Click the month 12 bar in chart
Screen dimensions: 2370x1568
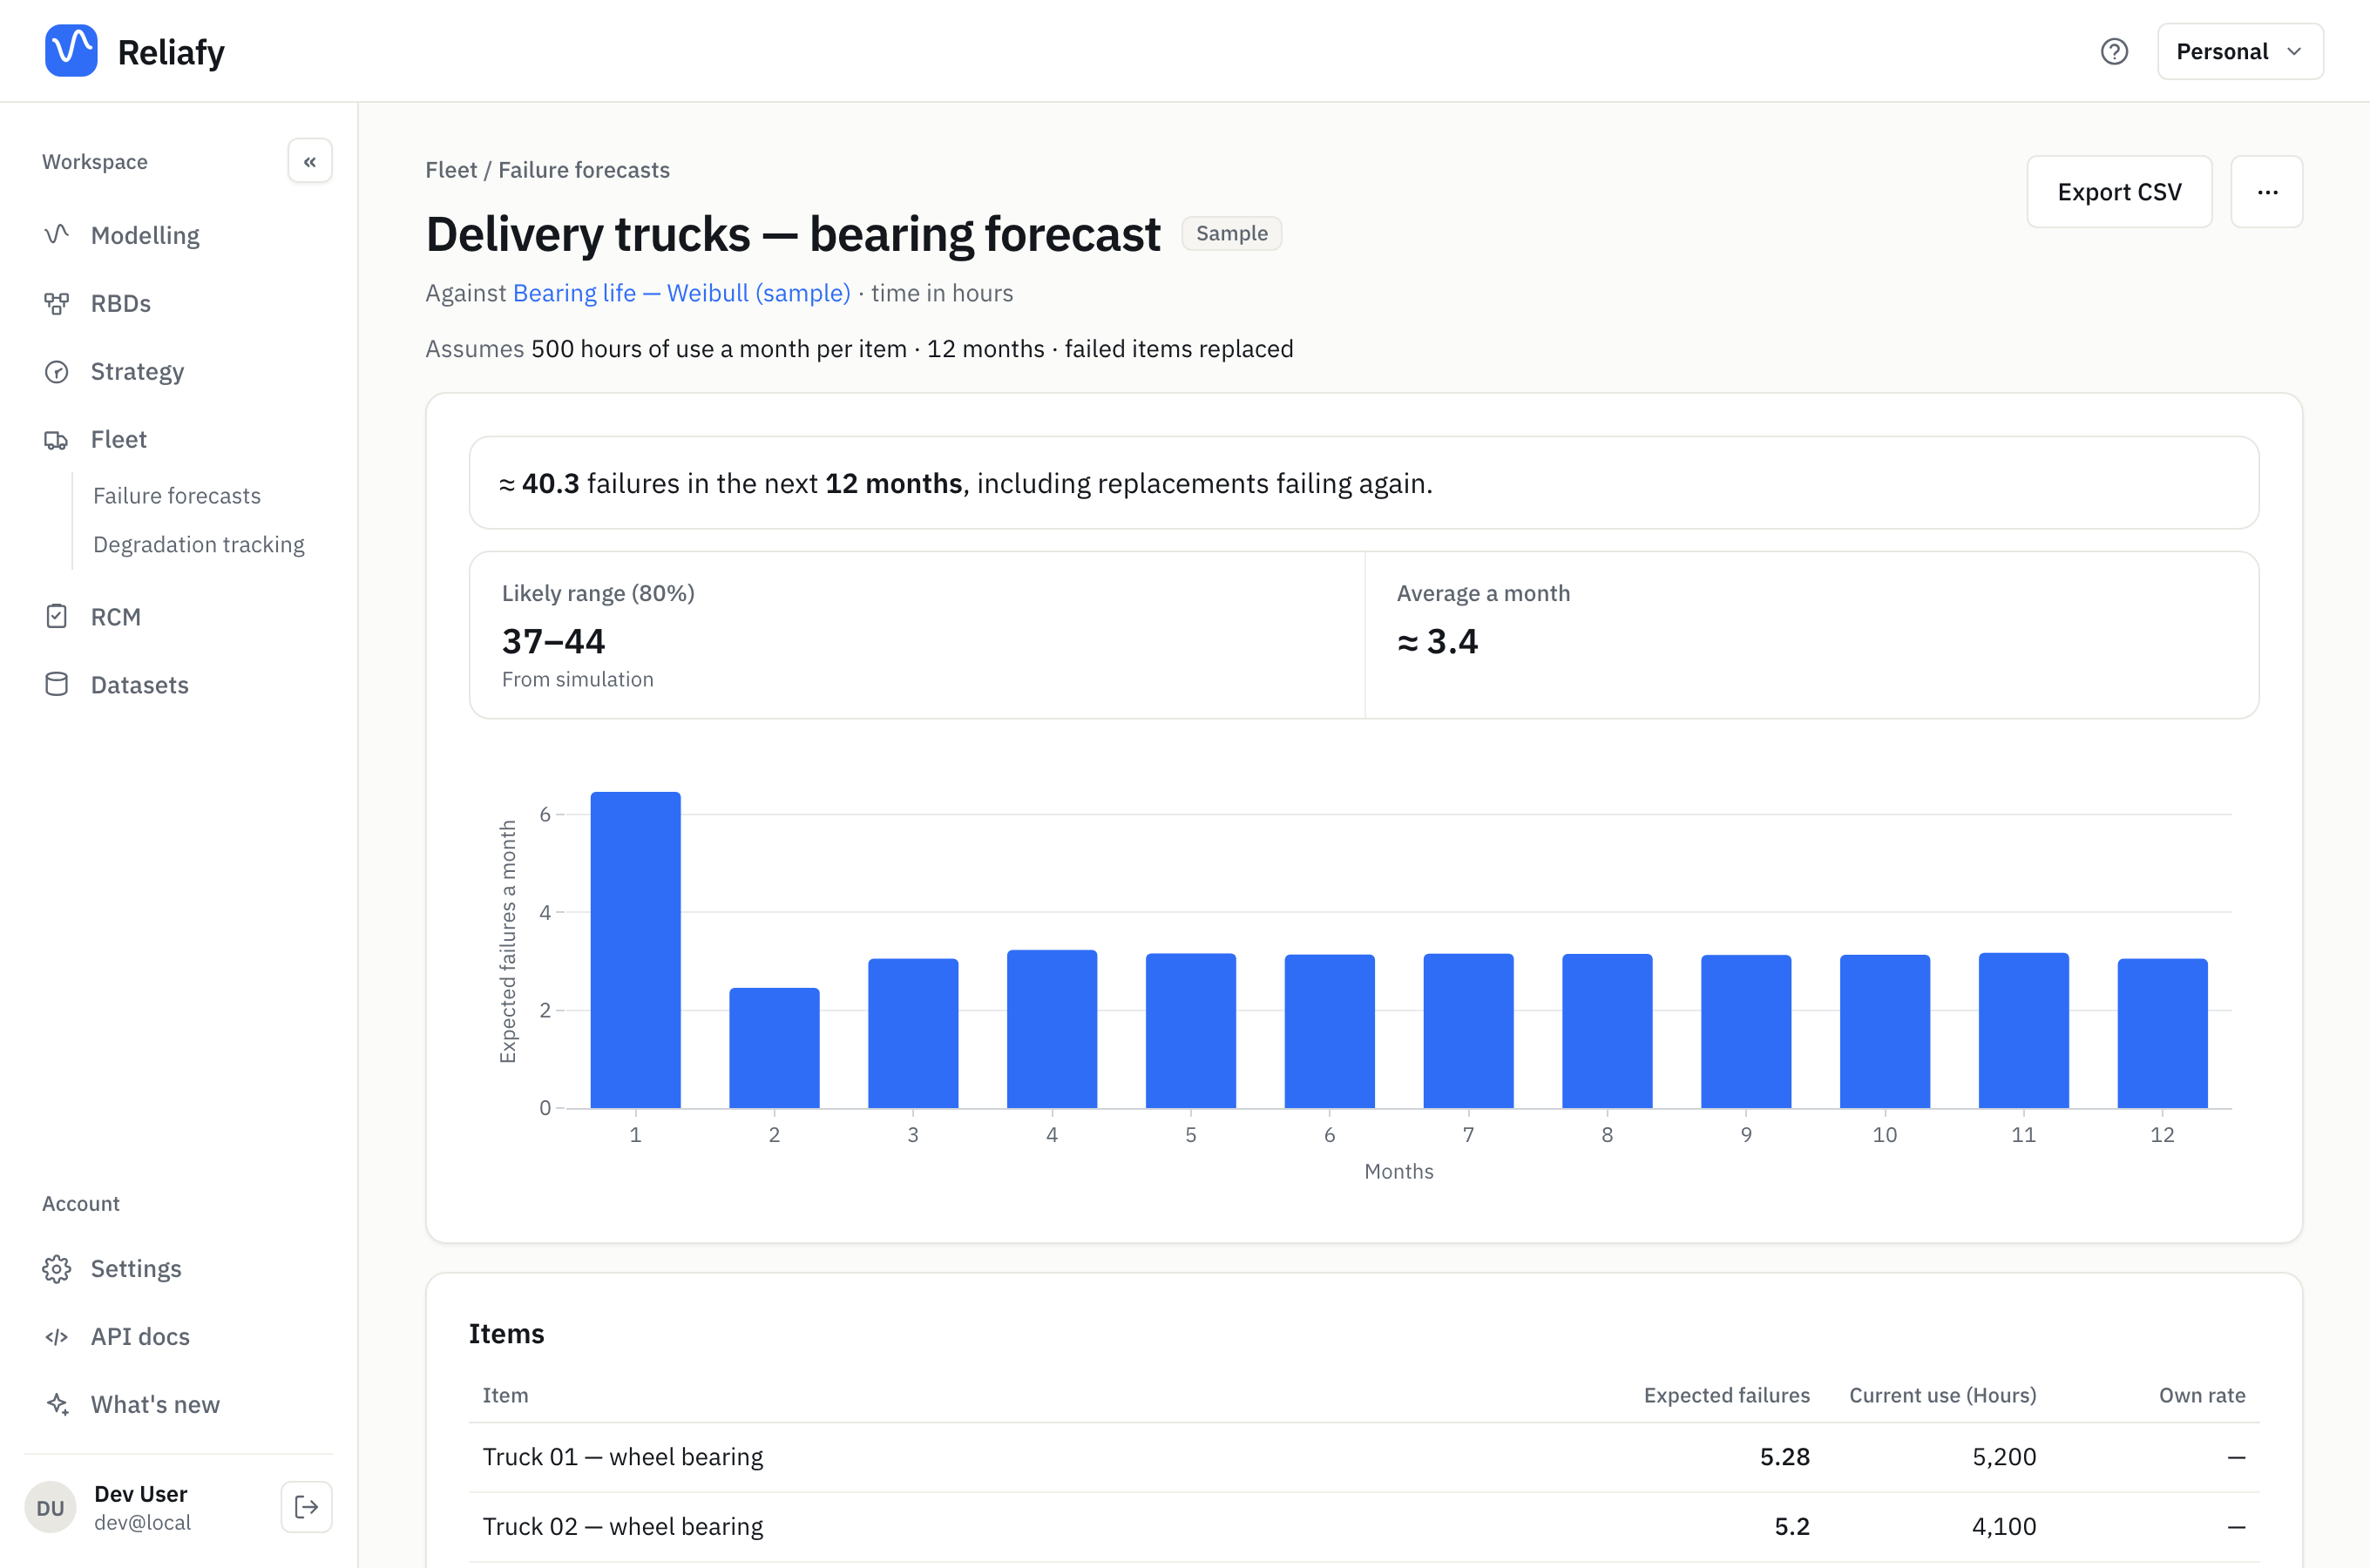2162,1033
